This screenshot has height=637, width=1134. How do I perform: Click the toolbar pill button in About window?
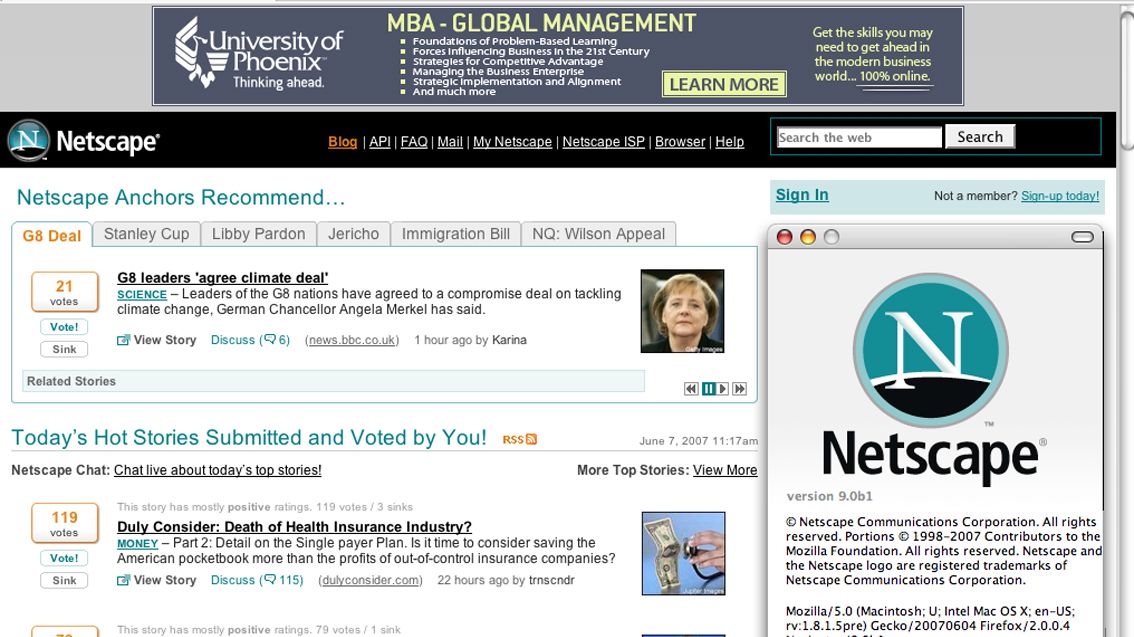coord(1082,237)
